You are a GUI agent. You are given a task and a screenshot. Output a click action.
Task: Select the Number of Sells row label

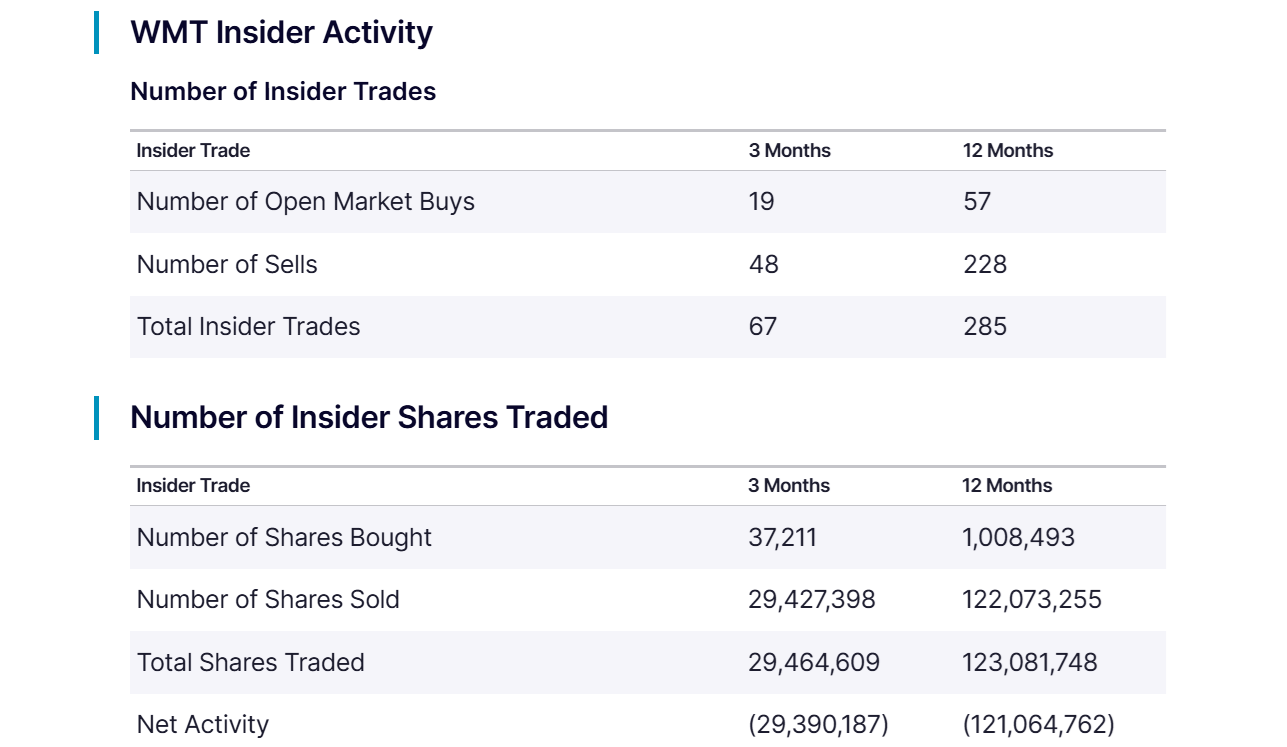click(227, 265)
